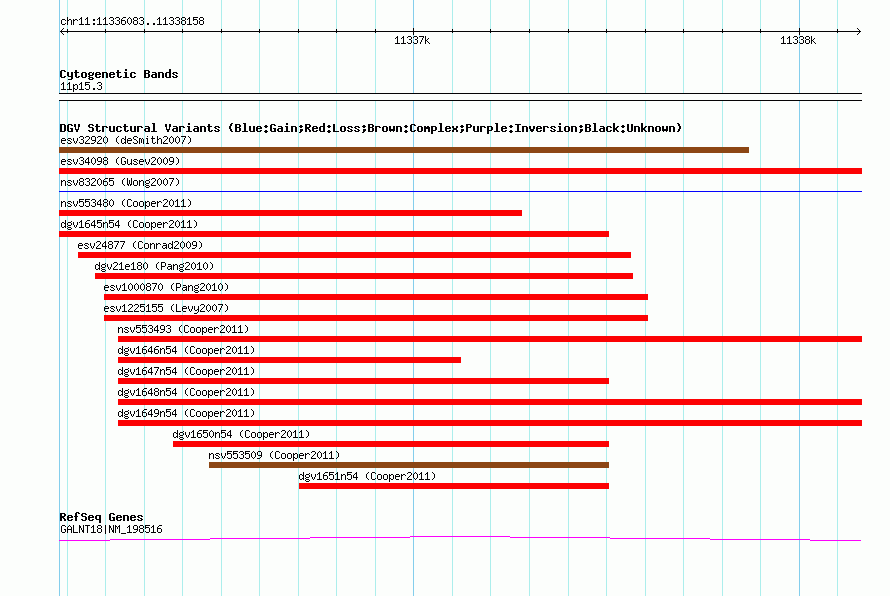Select the red esv24877 loss bar

pyautogui.click(x=355, y=255)
